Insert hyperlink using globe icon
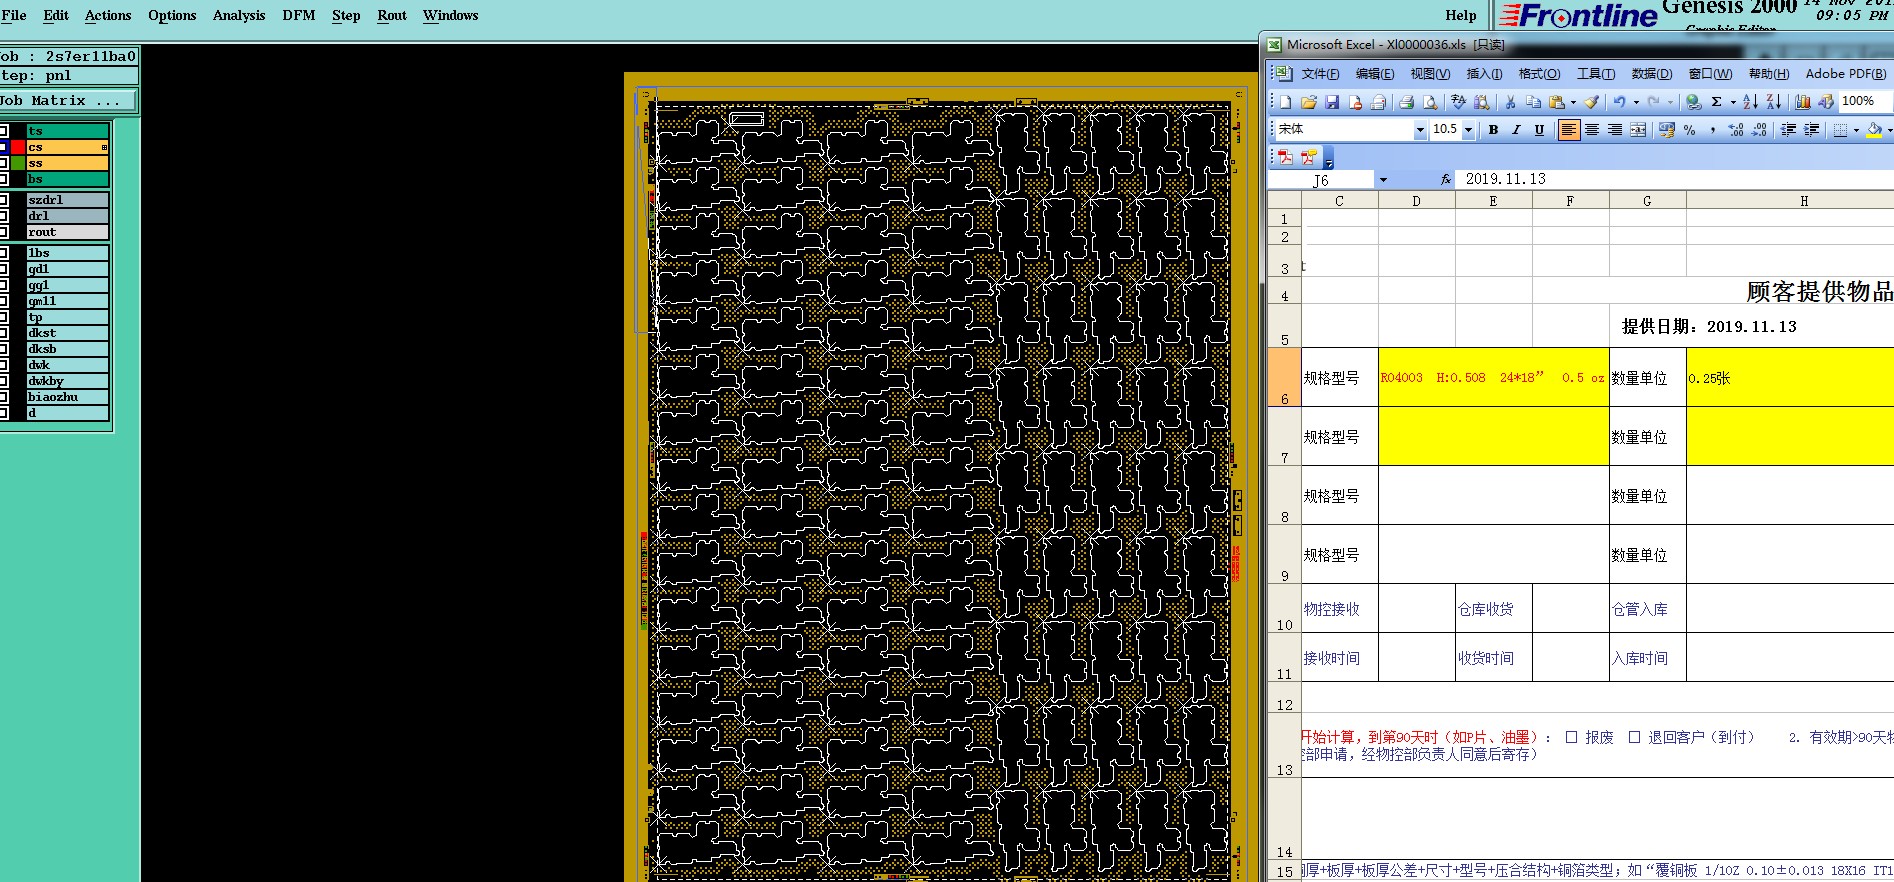1894x882 pixels. tap(1693, 102)
